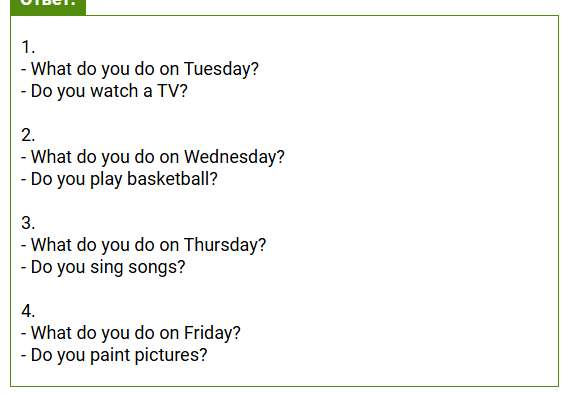Click the word basketball
Image resolution: width=569 pixels, height=397 pixels.
point(169,179)
